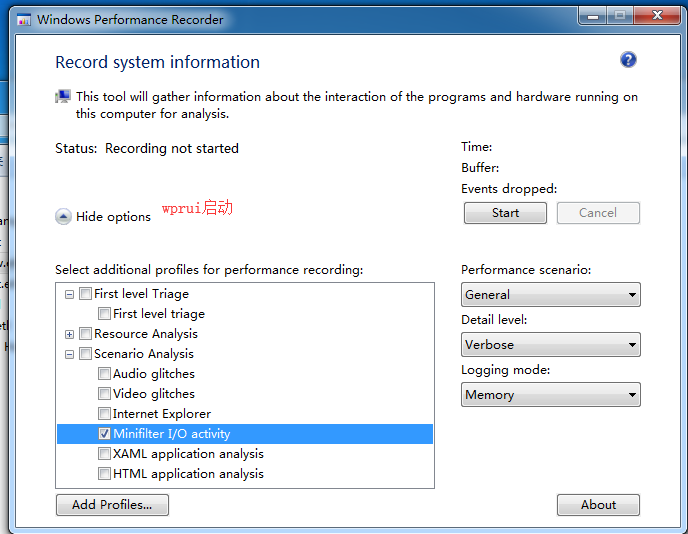Open the Performance scenario General dropdown
The image size is (688, 534).
point(551,294)
